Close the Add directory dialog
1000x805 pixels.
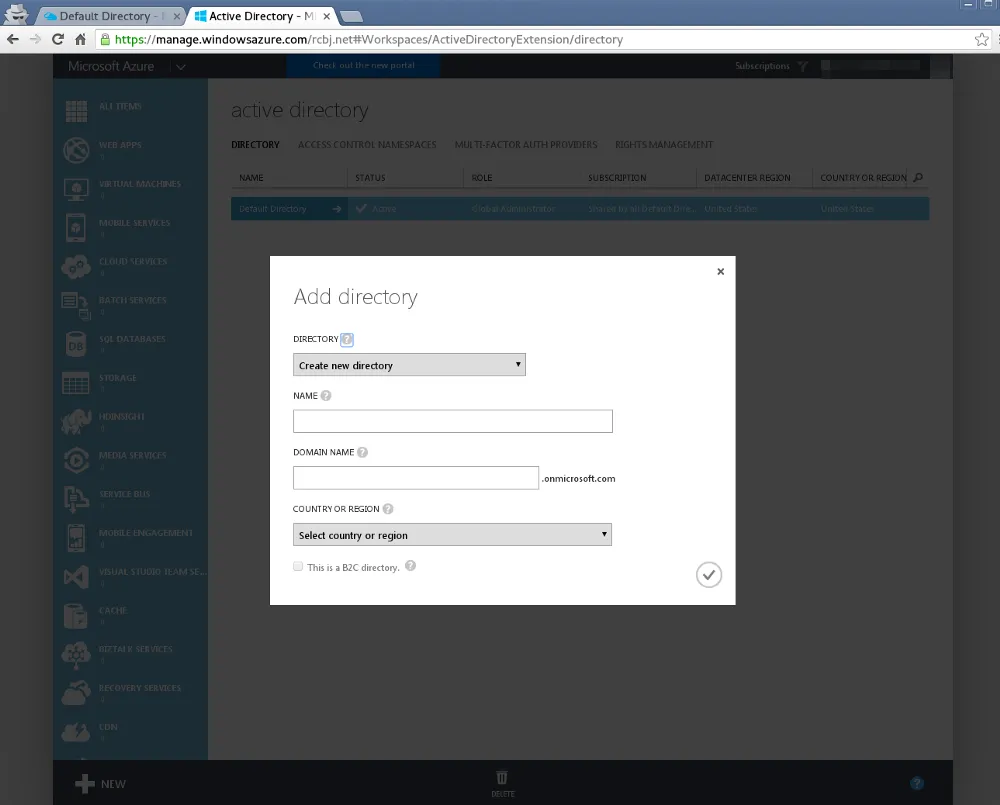click(721, 272)
